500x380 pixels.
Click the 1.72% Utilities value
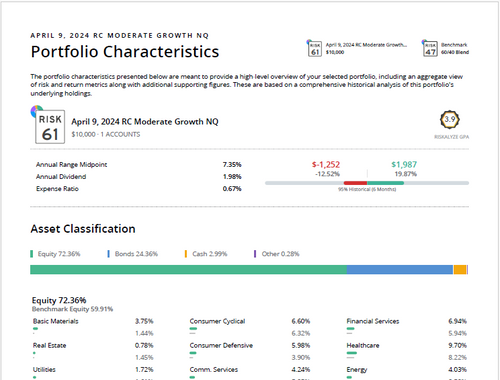[144, 370]
